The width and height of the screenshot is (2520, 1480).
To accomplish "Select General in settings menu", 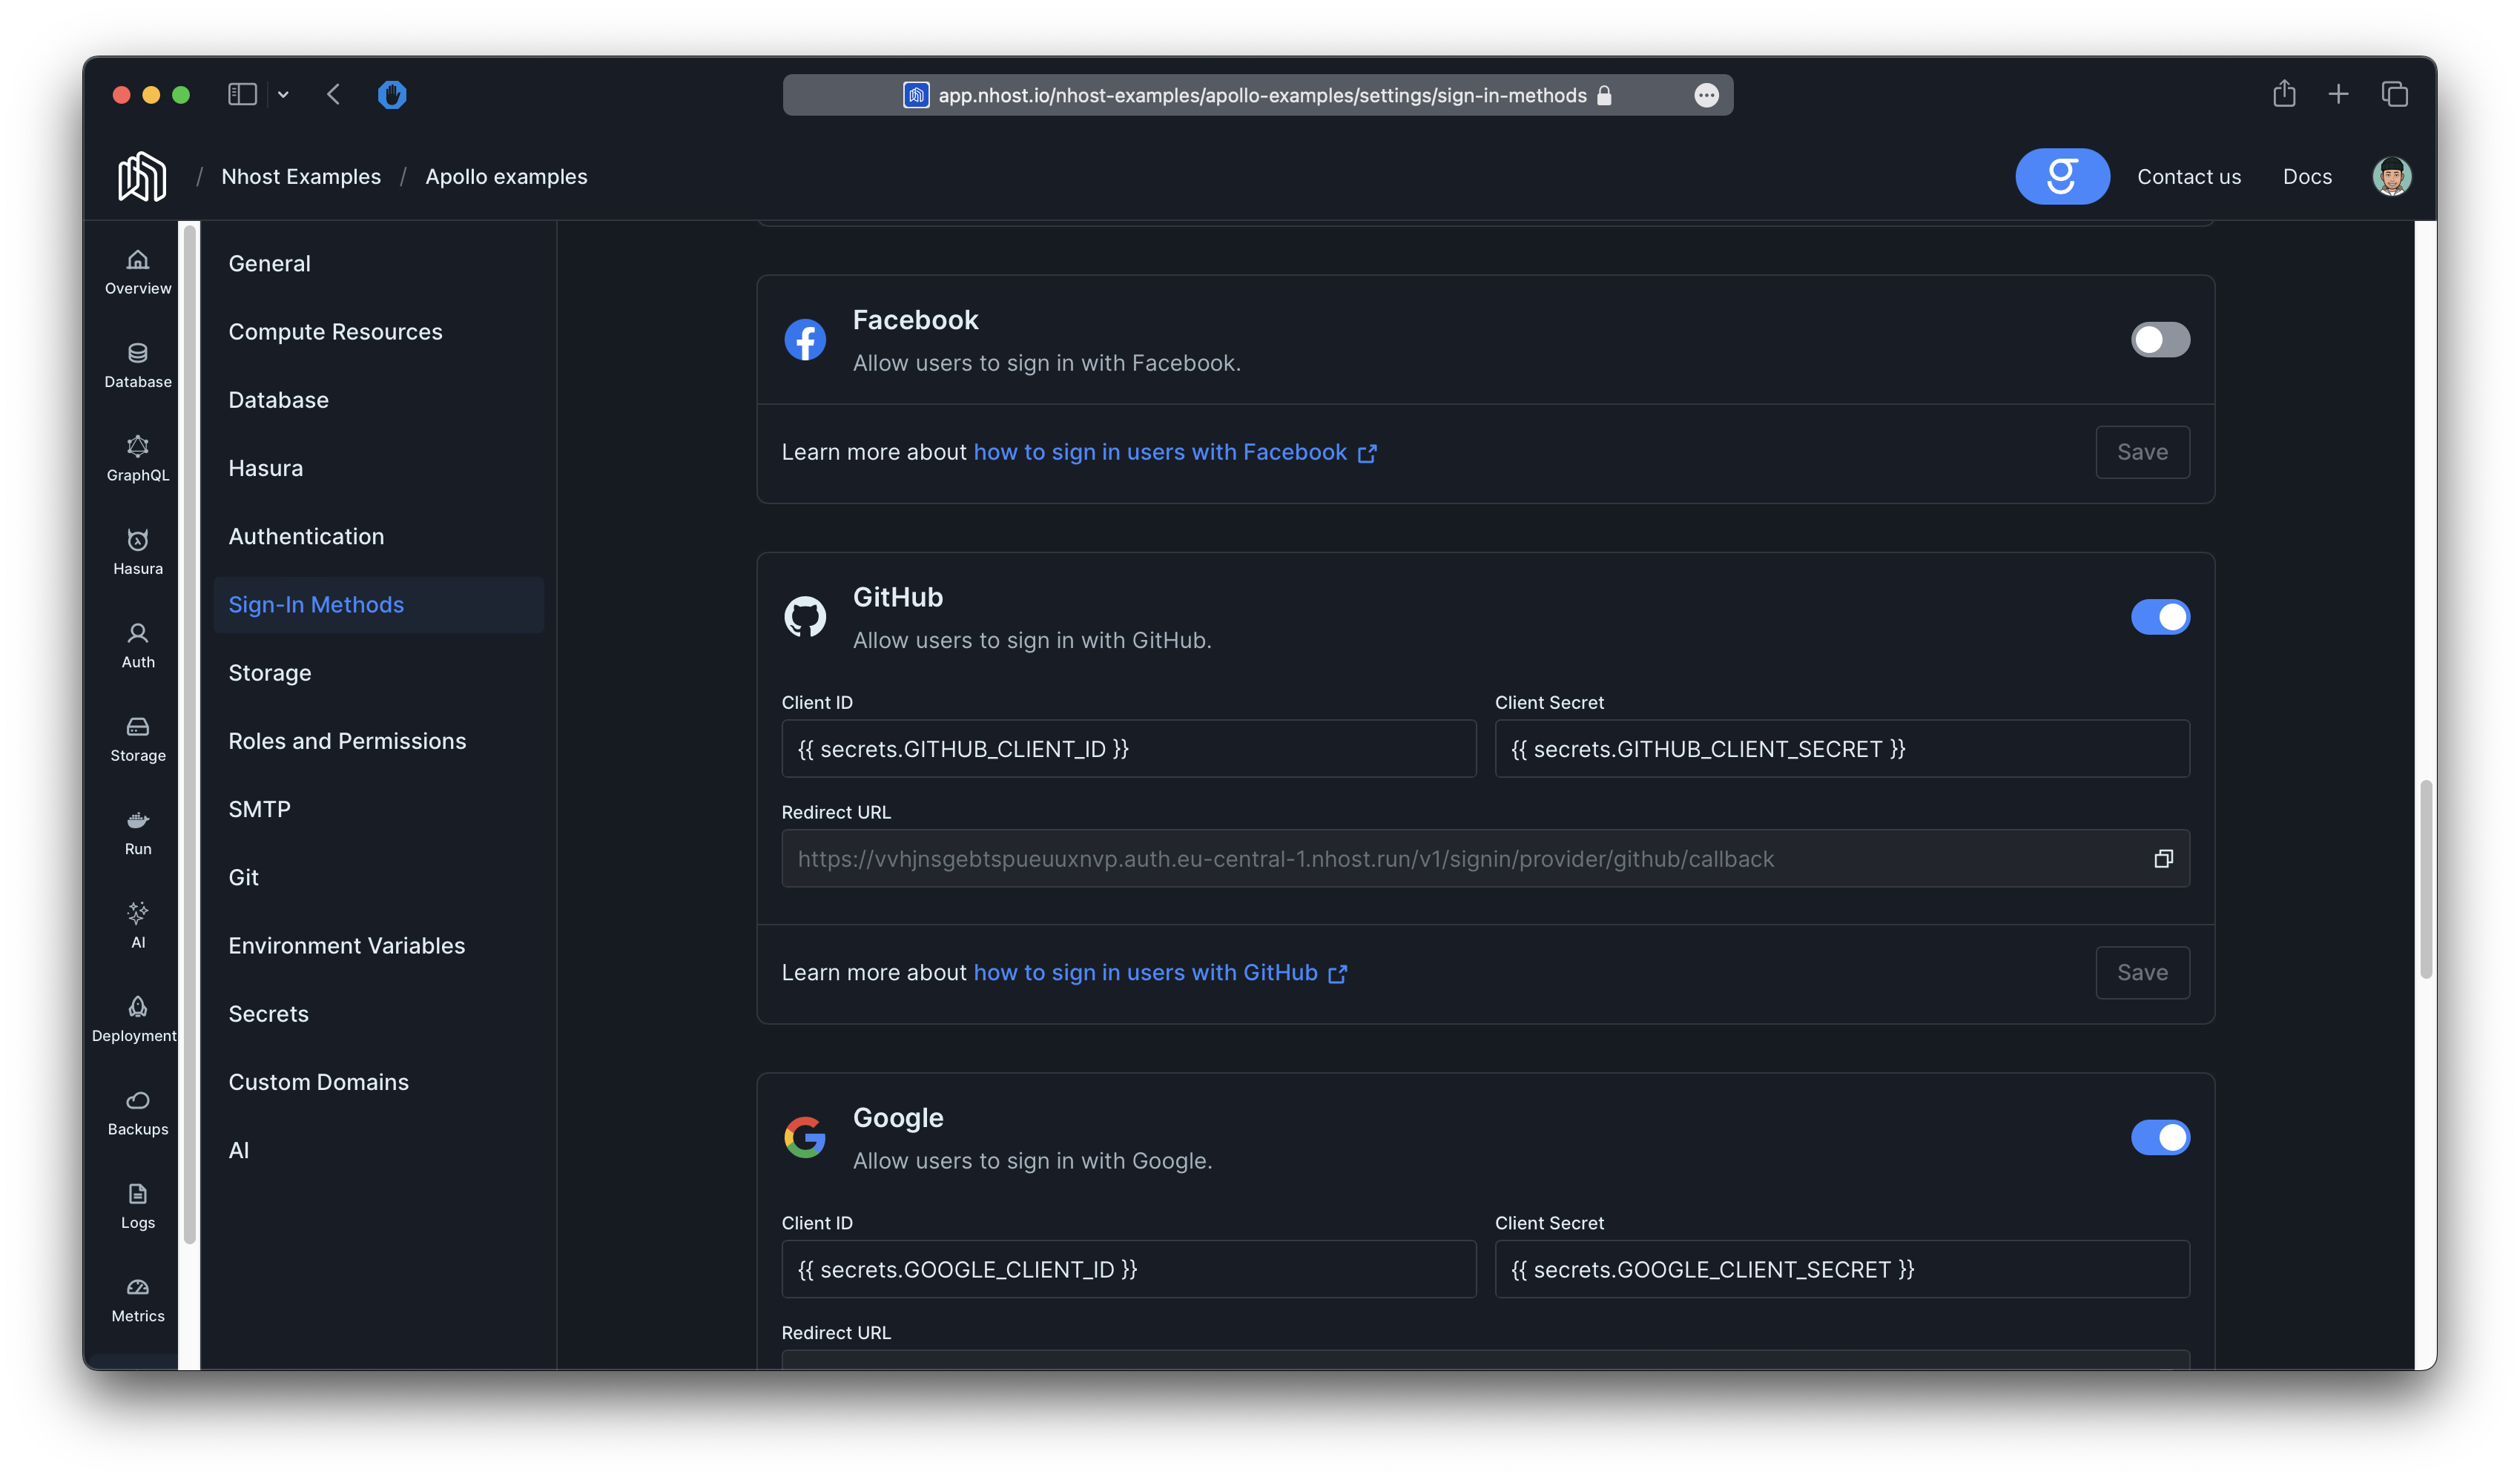I will (x=378, y=263).
